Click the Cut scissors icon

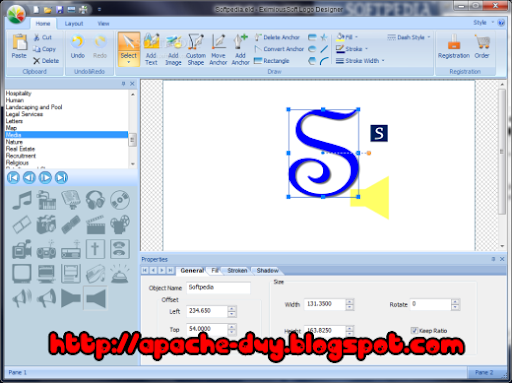point(37,38)
